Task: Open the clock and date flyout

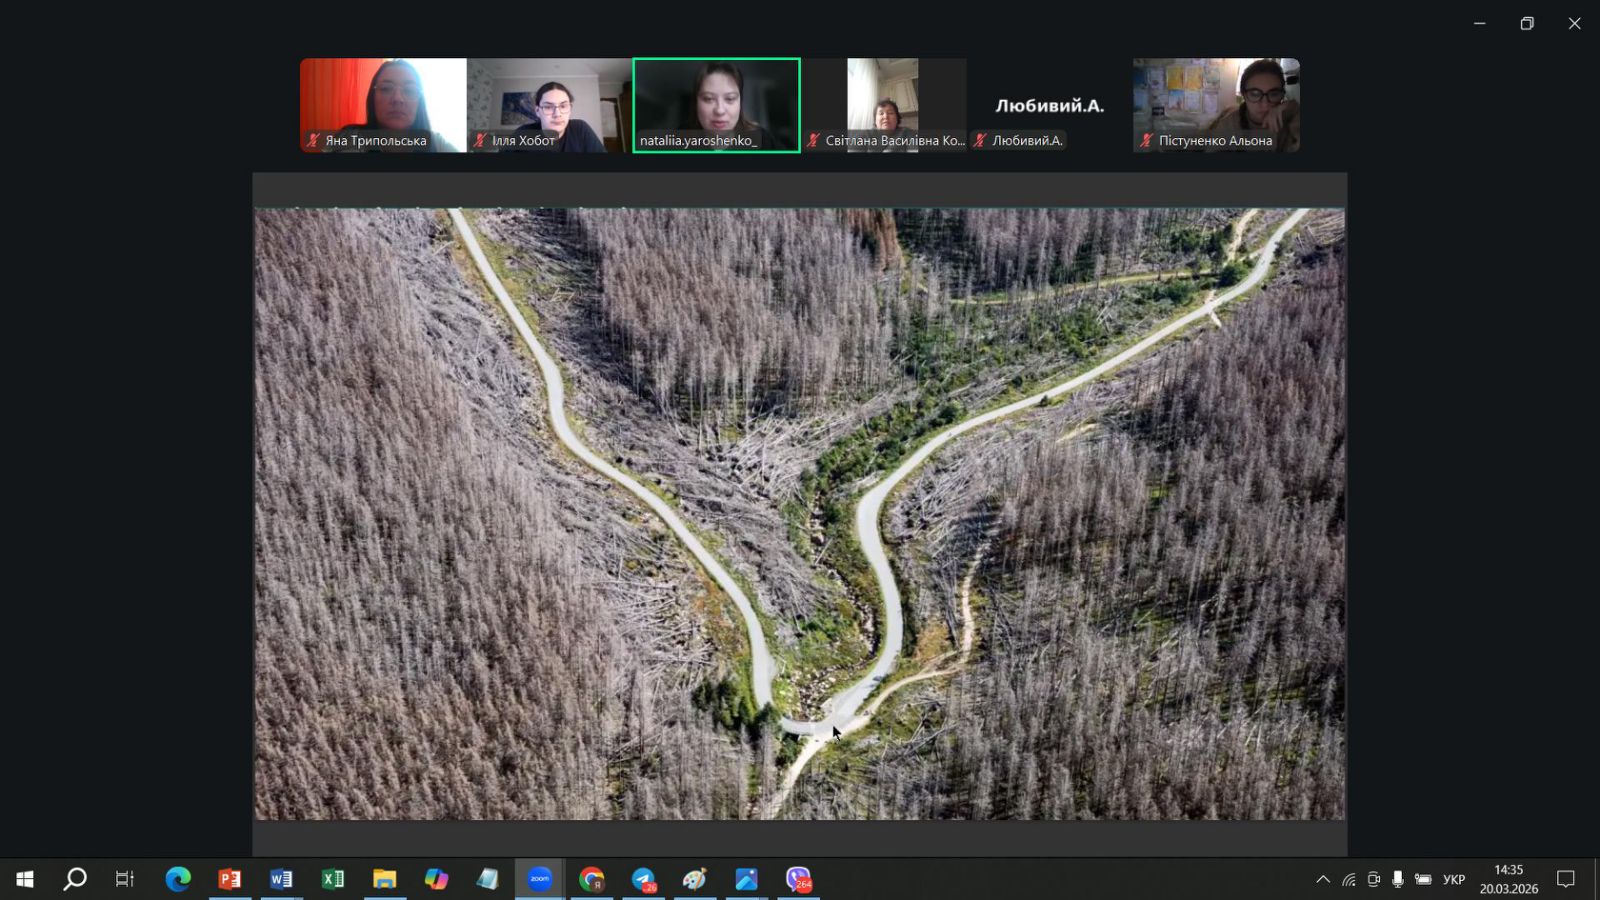Action: coord(1508,879)
